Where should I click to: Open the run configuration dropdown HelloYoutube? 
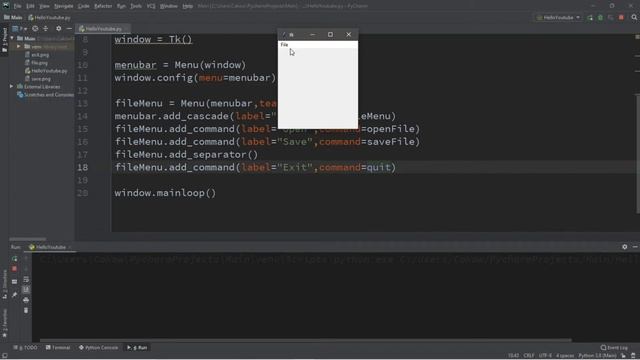[558, 18]
